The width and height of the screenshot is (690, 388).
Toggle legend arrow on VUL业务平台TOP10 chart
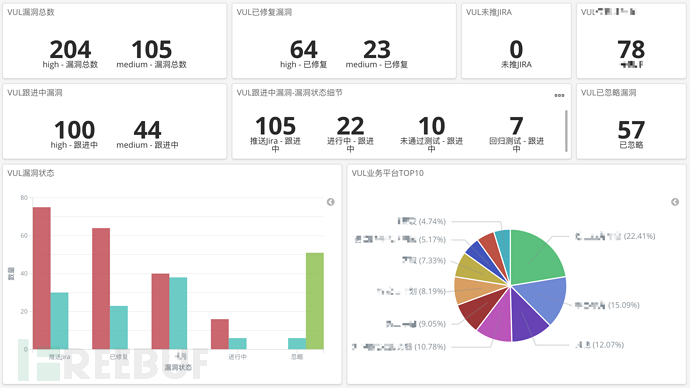pos(675,202)
